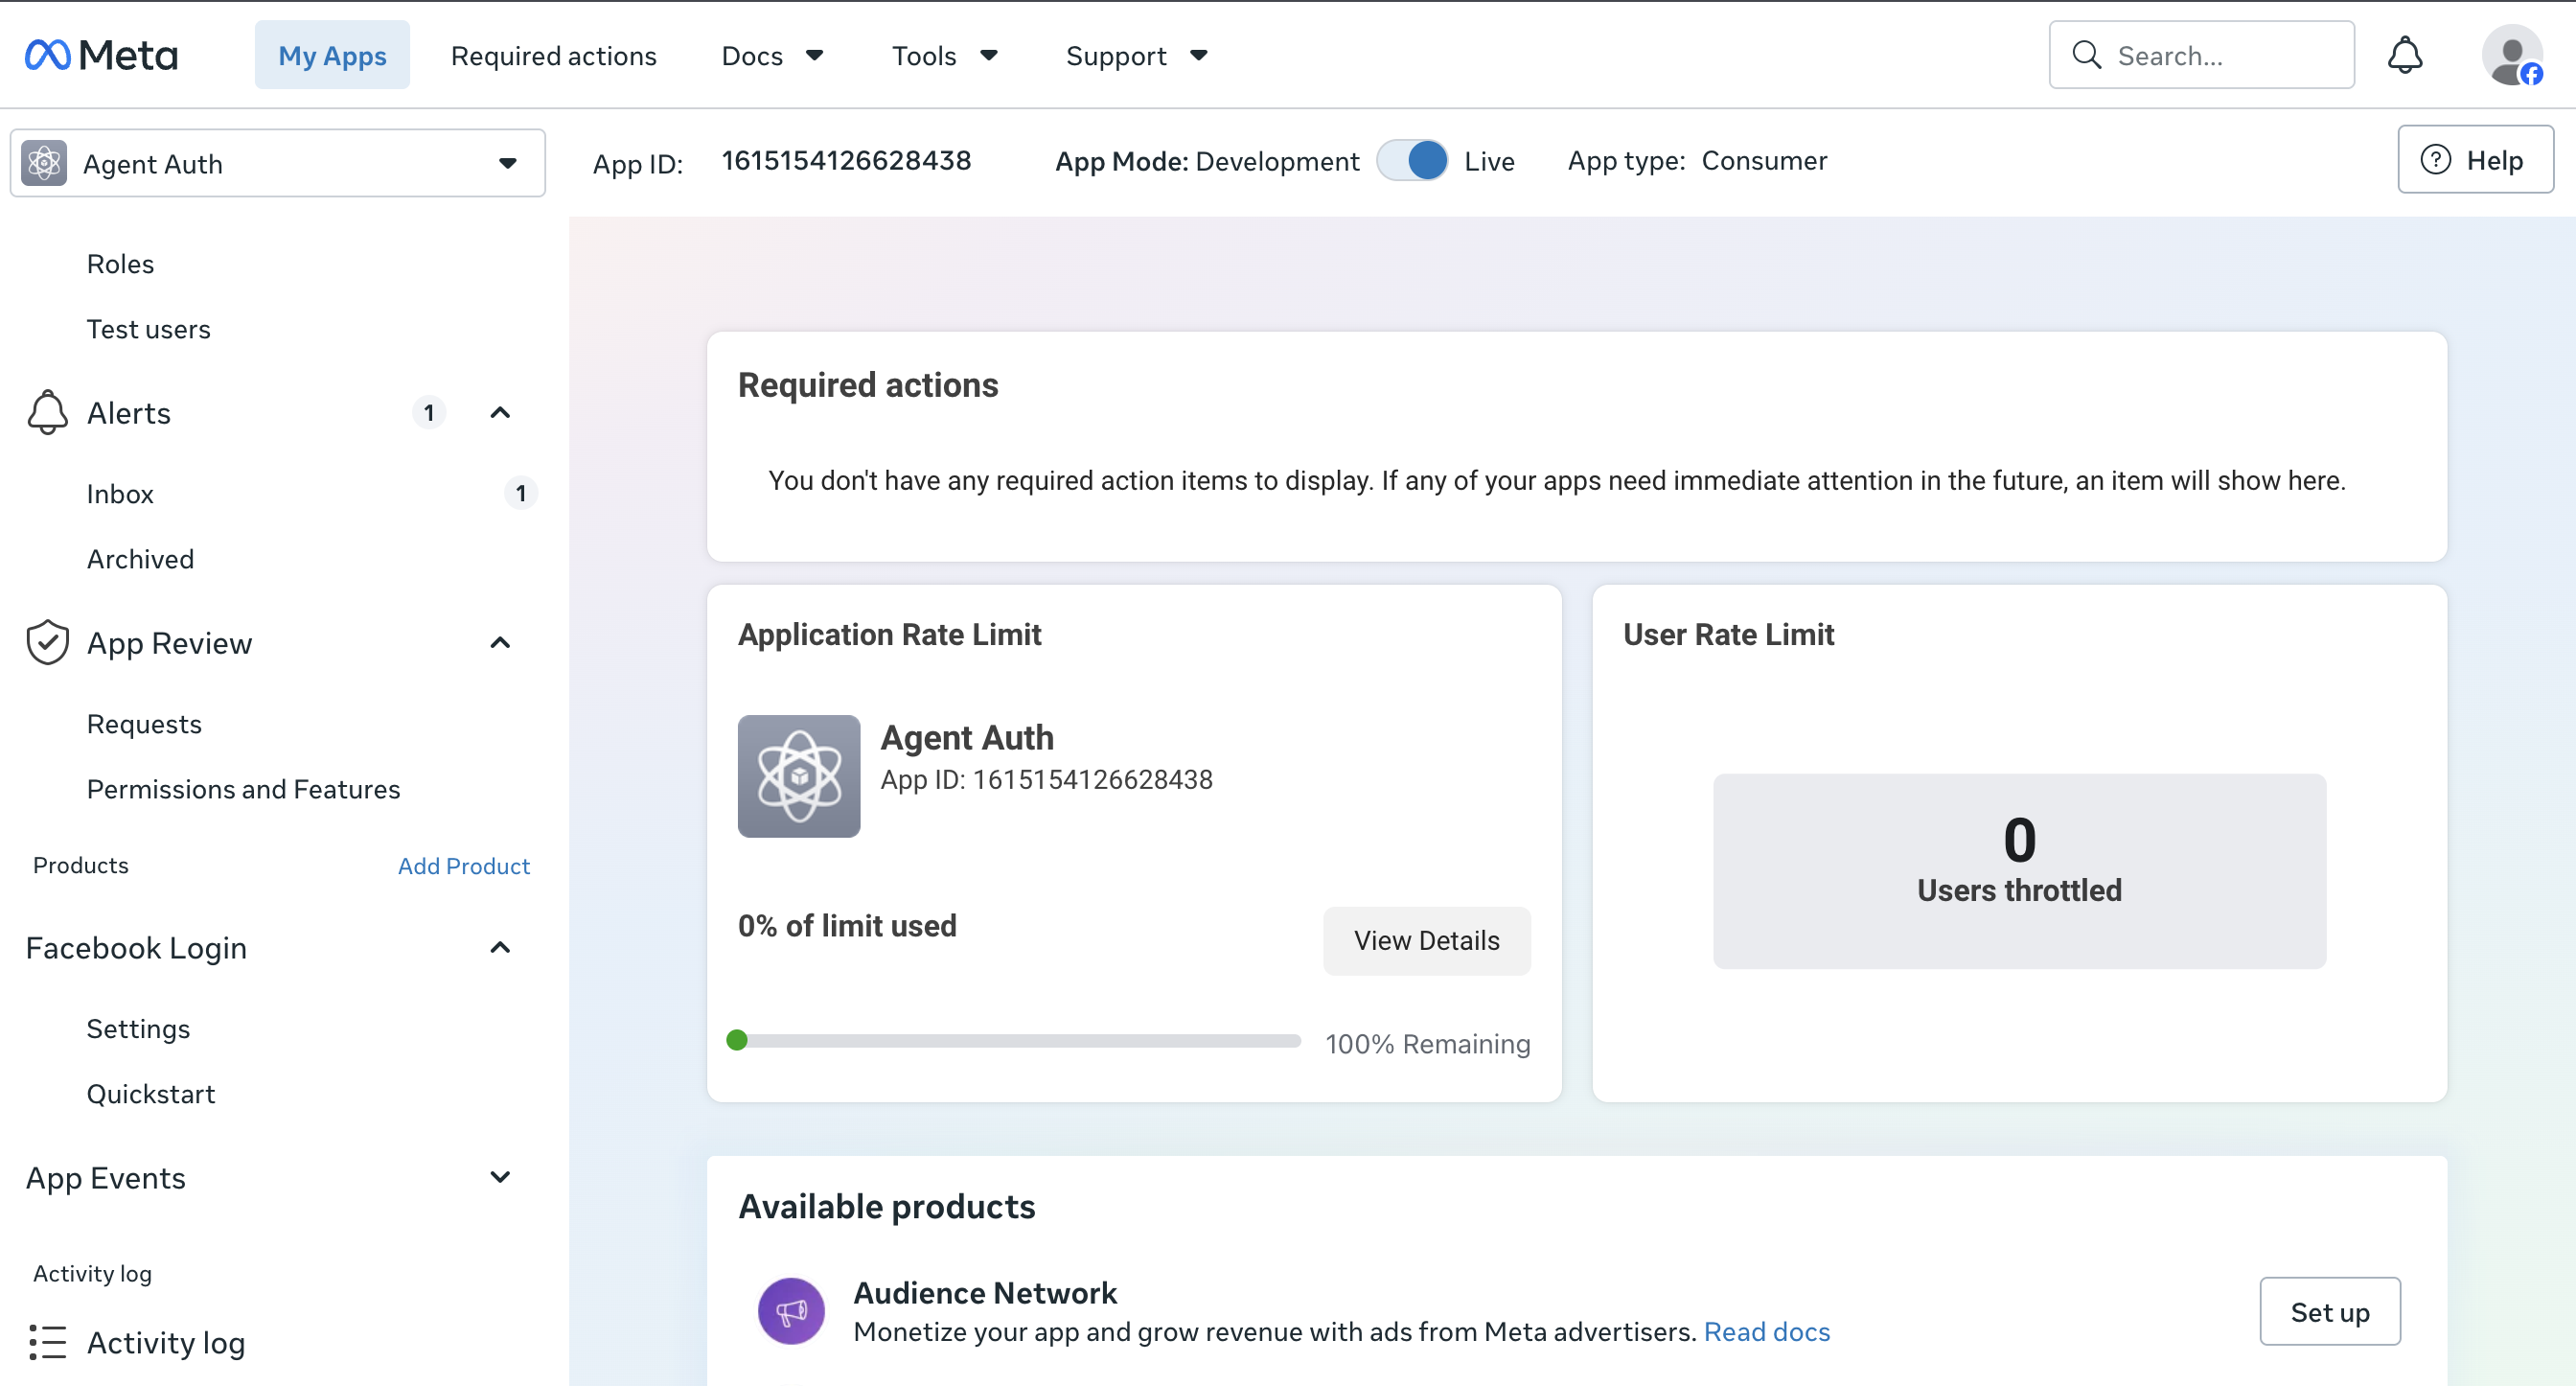The height and width of the screenshot is (1386, 2576).
Task: Click the Meta logo
Action: pos(101,55)
